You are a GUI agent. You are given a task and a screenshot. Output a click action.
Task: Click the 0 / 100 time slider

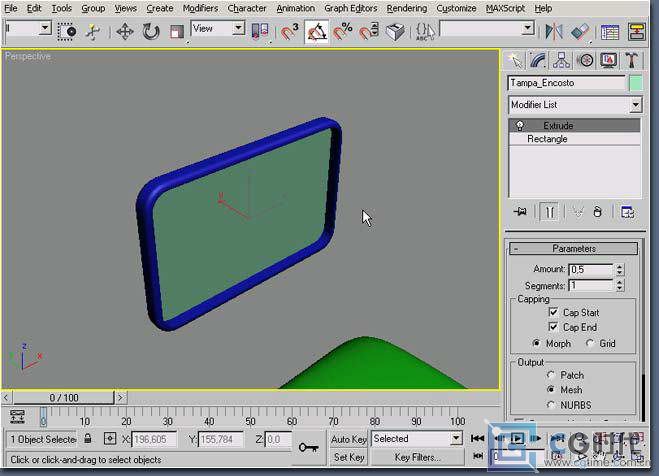coord(63,397)
